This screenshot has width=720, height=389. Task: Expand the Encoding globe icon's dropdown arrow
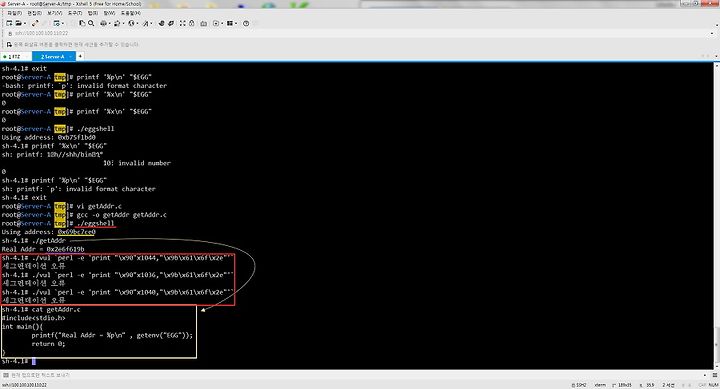137,23
